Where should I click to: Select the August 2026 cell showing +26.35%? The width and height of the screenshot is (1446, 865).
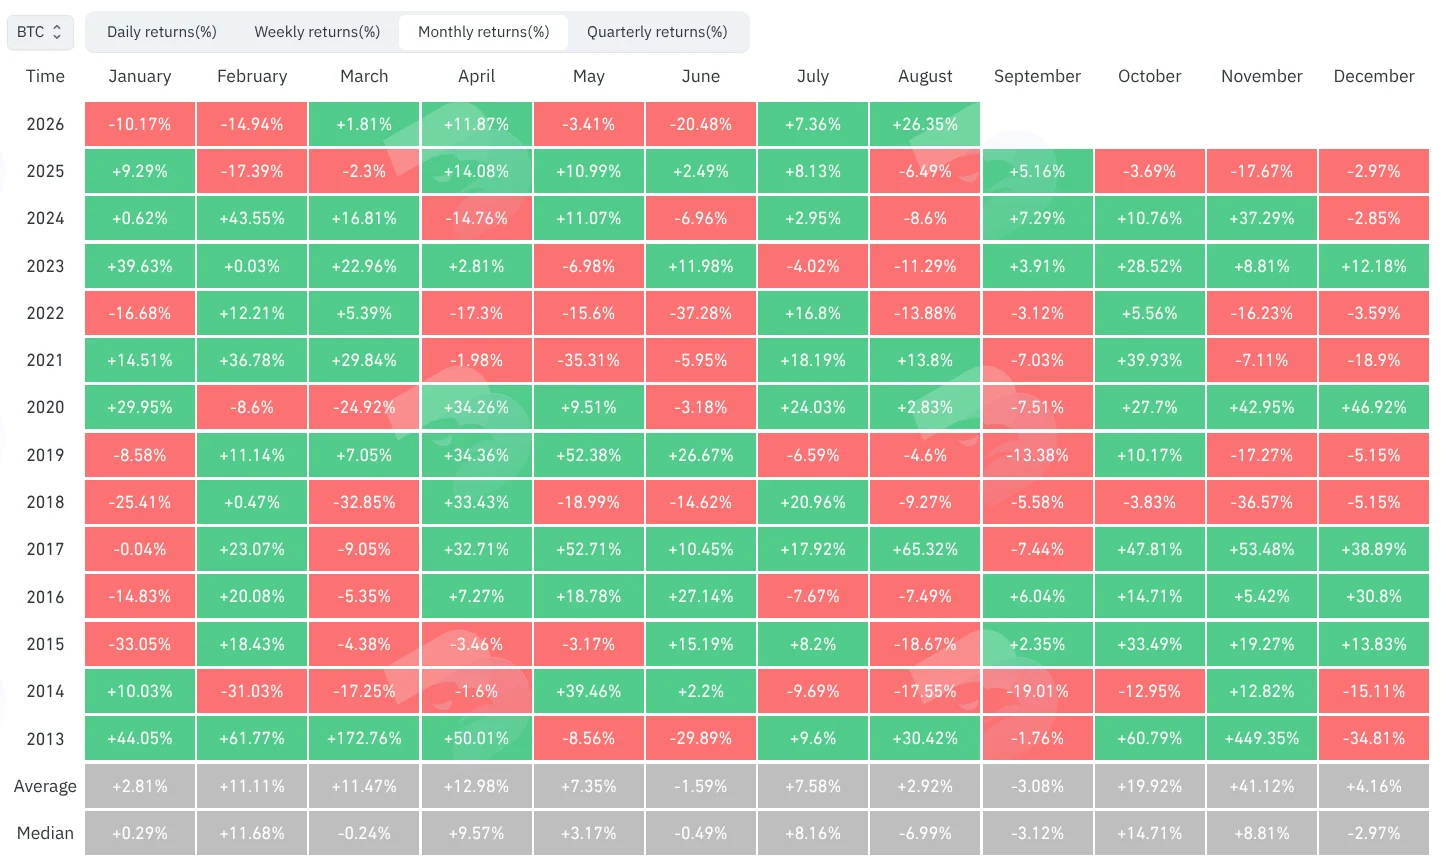tap(925, 124)
